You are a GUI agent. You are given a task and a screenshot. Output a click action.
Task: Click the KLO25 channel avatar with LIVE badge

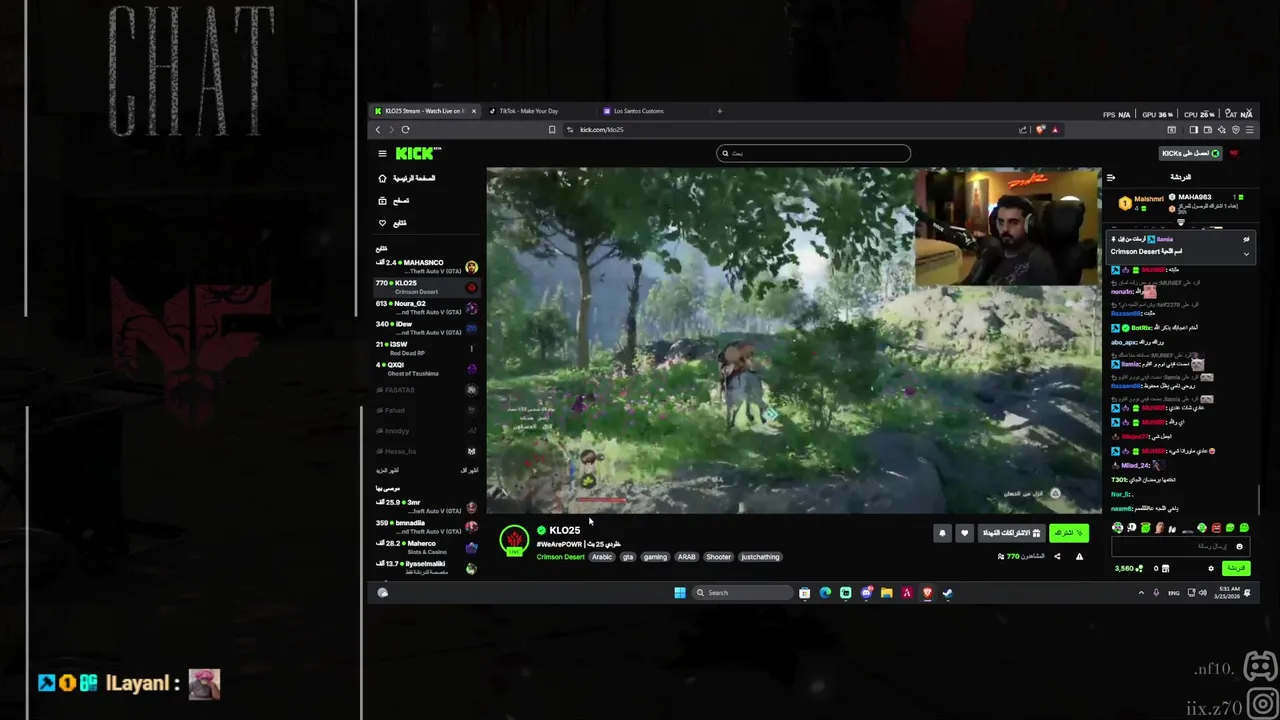[514, 541]
